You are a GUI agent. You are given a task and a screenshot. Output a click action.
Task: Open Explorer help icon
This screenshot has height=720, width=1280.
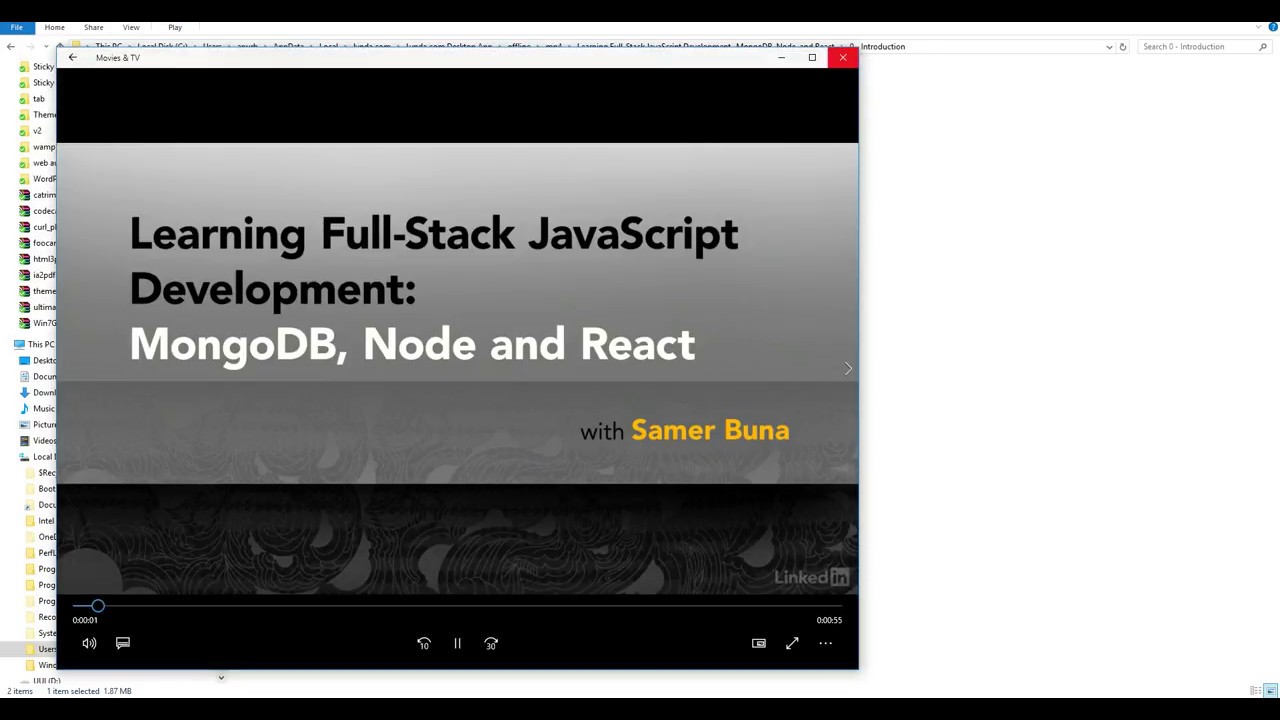tap(1273, 27)
